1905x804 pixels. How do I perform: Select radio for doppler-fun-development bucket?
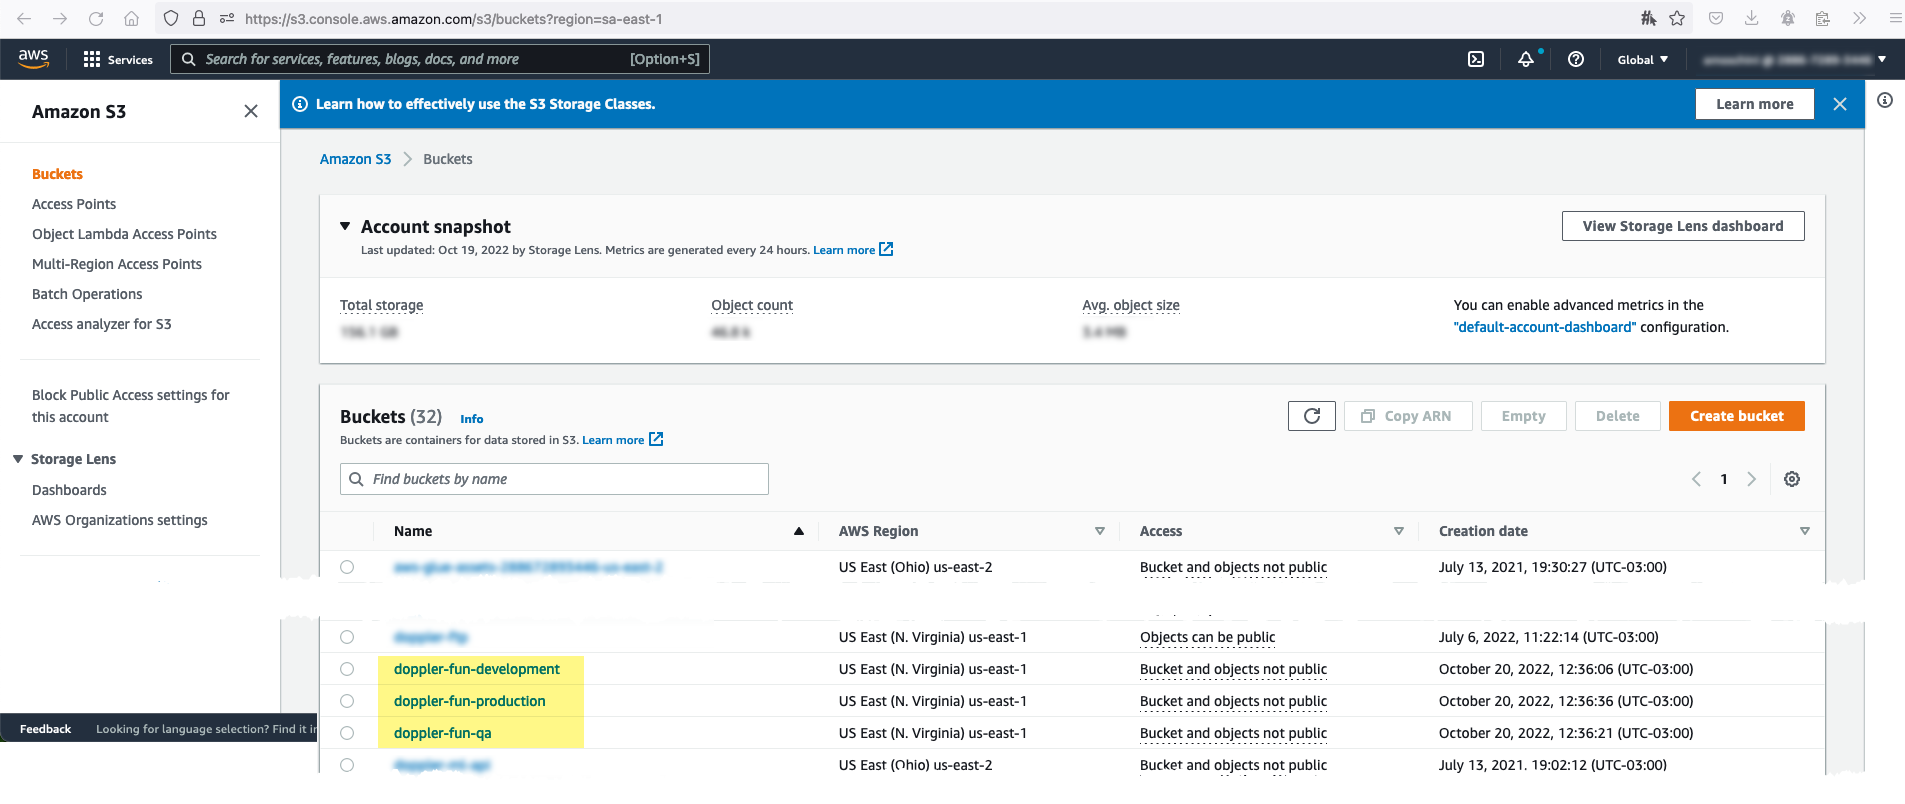coord(347,669)
